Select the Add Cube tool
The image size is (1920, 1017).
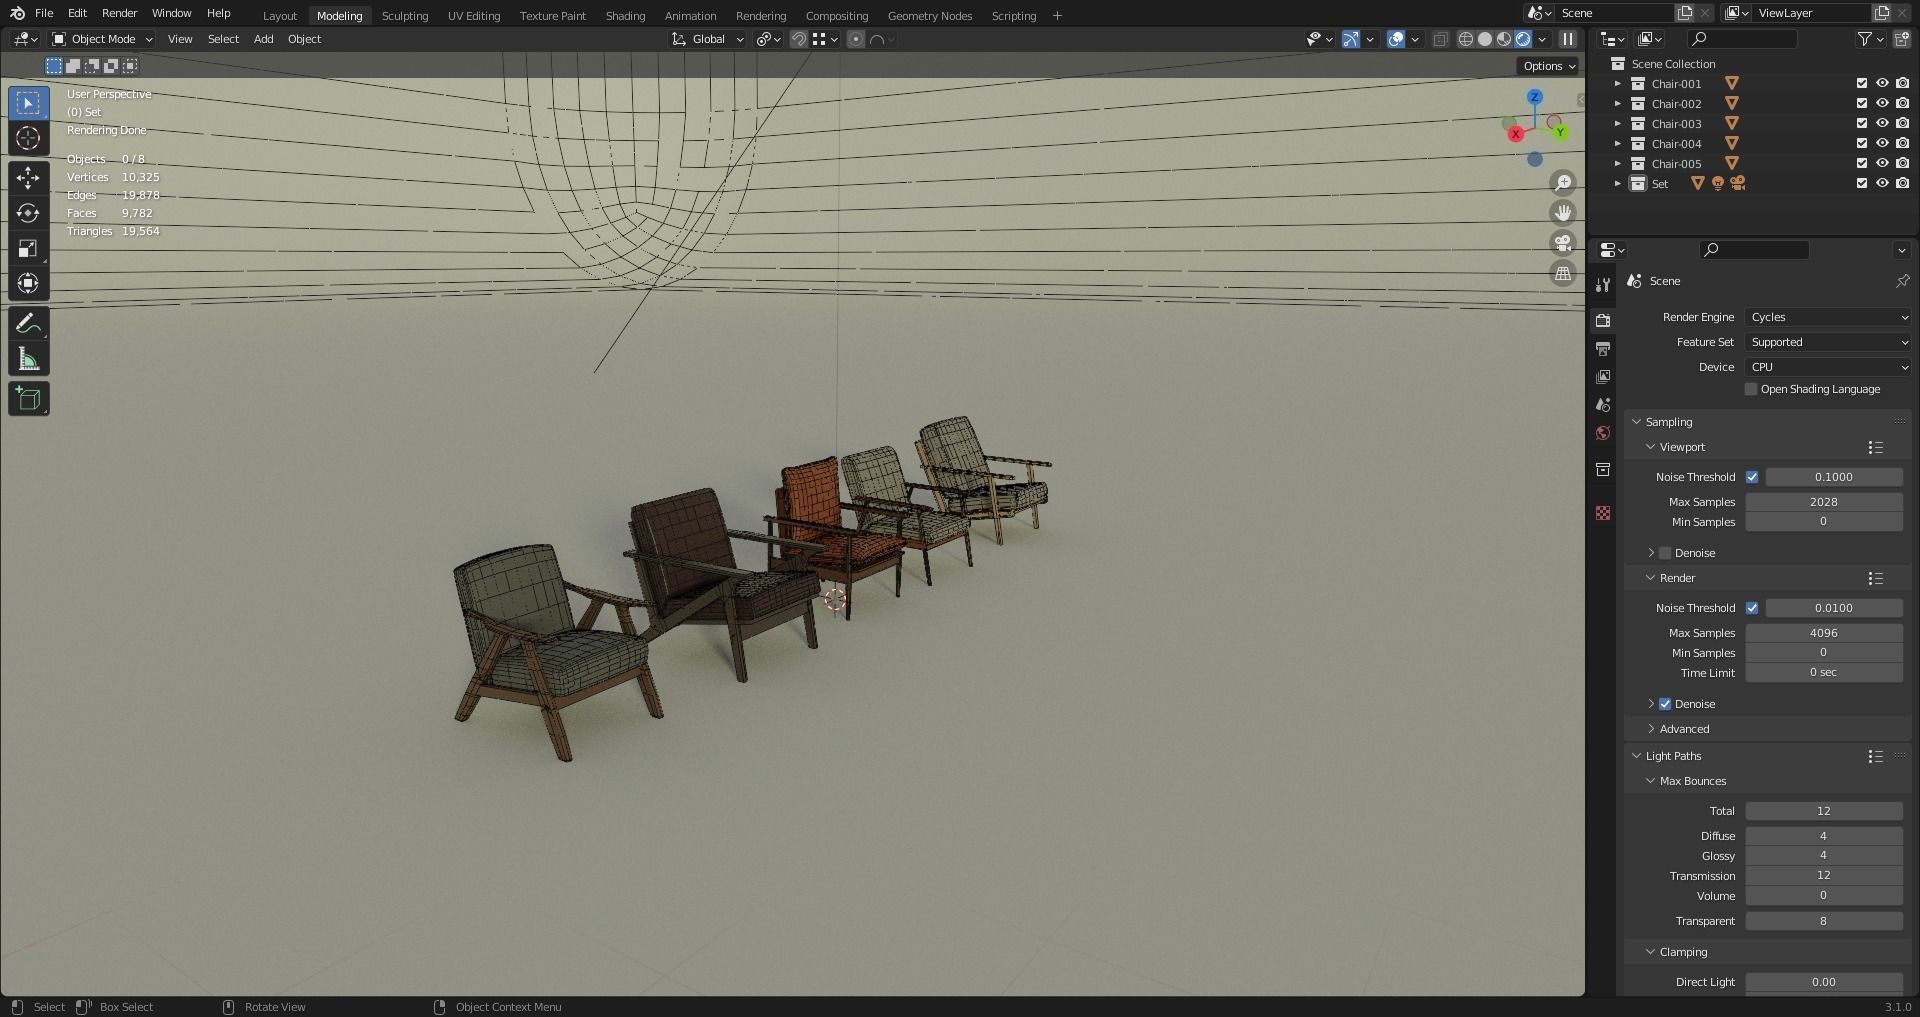tap(28, 399)
